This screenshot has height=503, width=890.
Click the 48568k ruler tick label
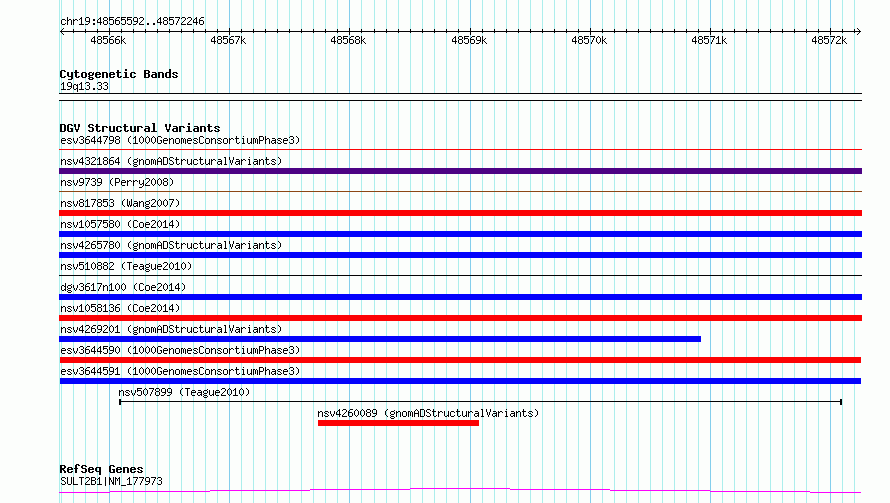pos(348,40)
